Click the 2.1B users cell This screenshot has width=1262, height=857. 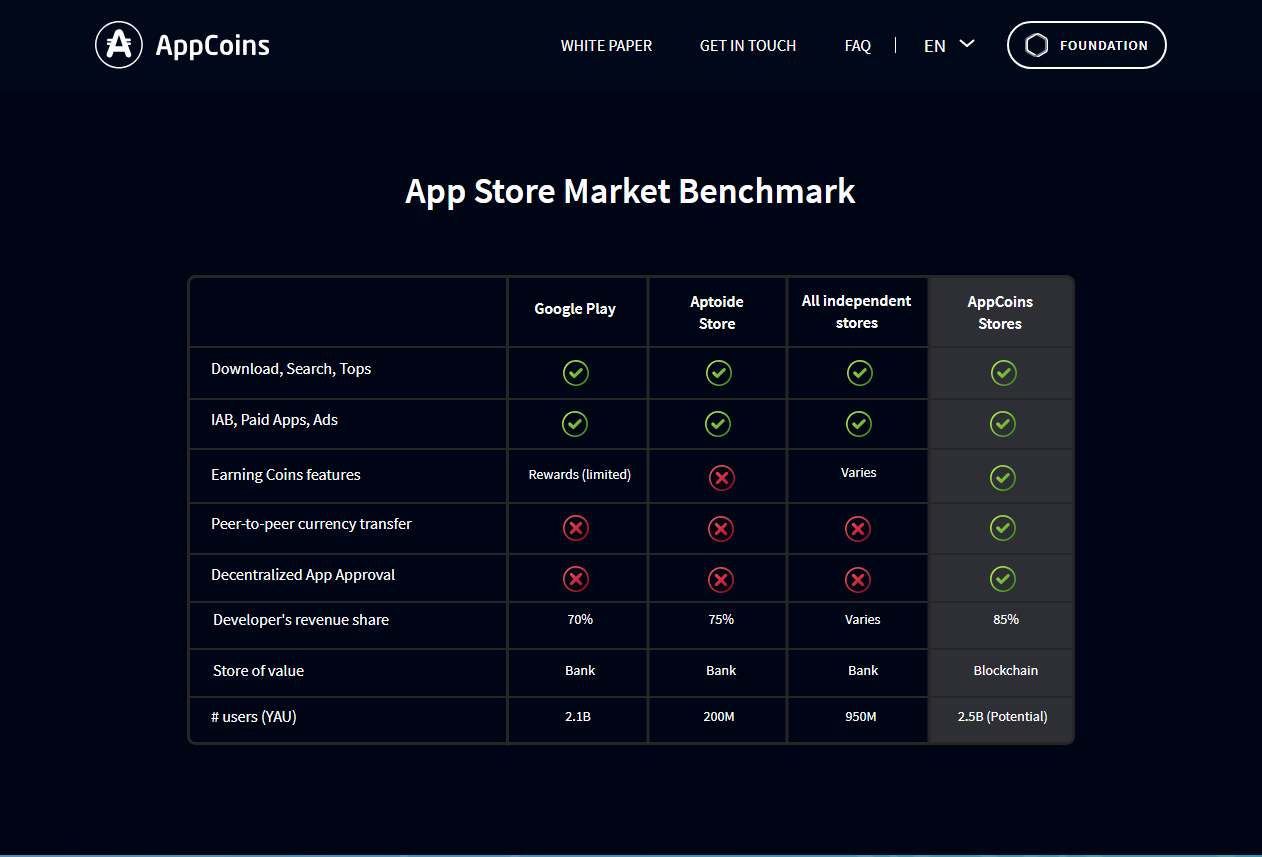tap(579, 717)
